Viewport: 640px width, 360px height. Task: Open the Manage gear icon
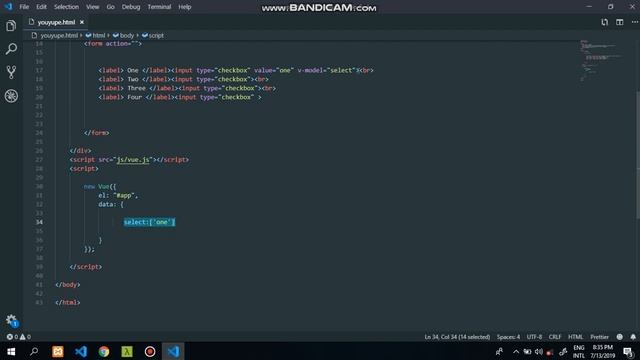click(11, 320)
